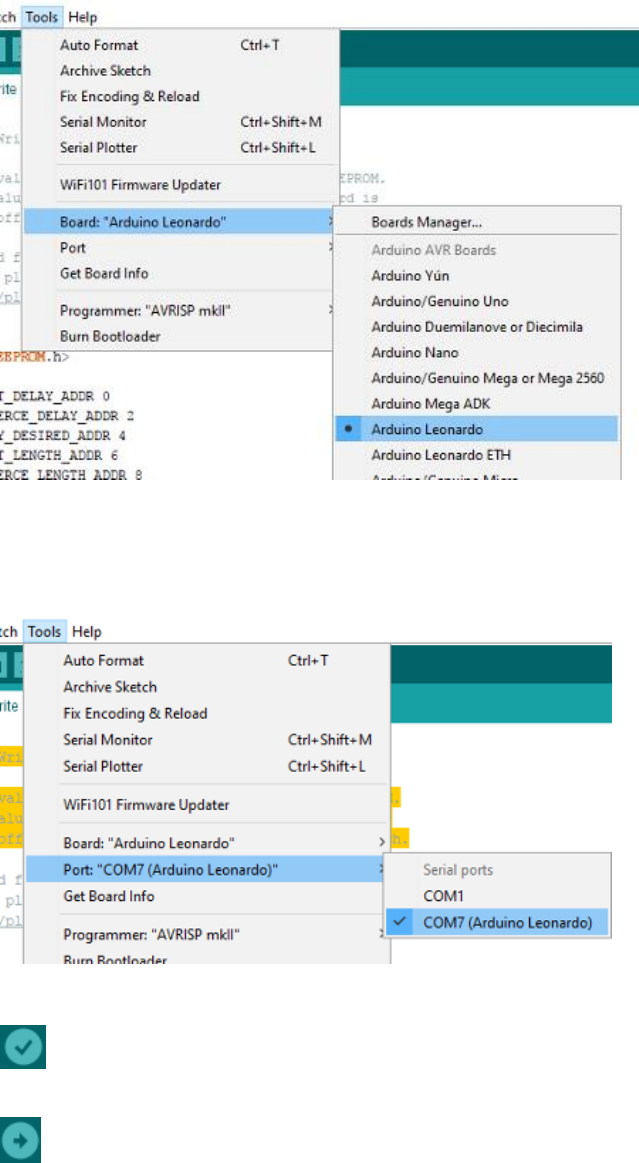Click Fix Encoding & Reload, Port-highlighted menu
The width and height of the screenshot is (639, 1163).
tap(207, 714)
